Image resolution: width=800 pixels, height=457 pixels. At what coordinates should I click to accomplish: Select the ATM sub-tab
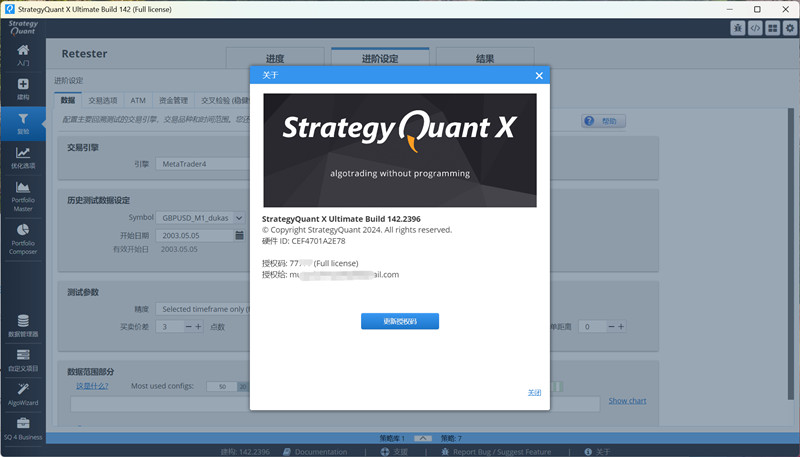coord(138,100)
